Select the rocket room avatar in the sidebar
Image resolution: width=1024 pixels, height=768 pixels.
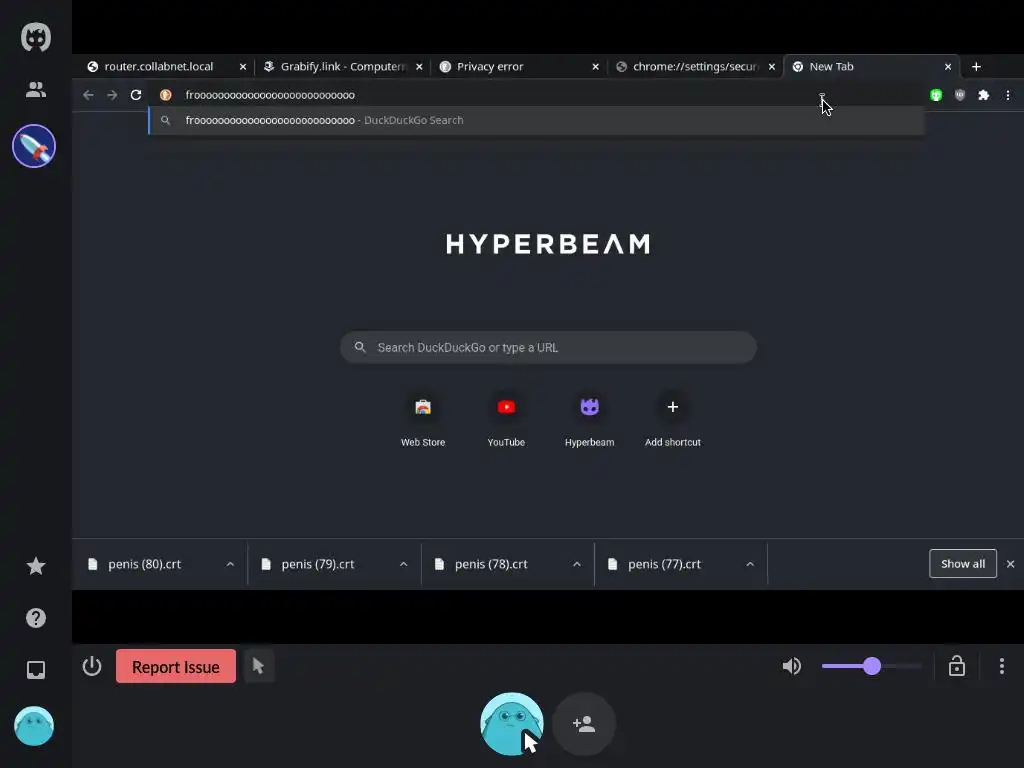34,146
